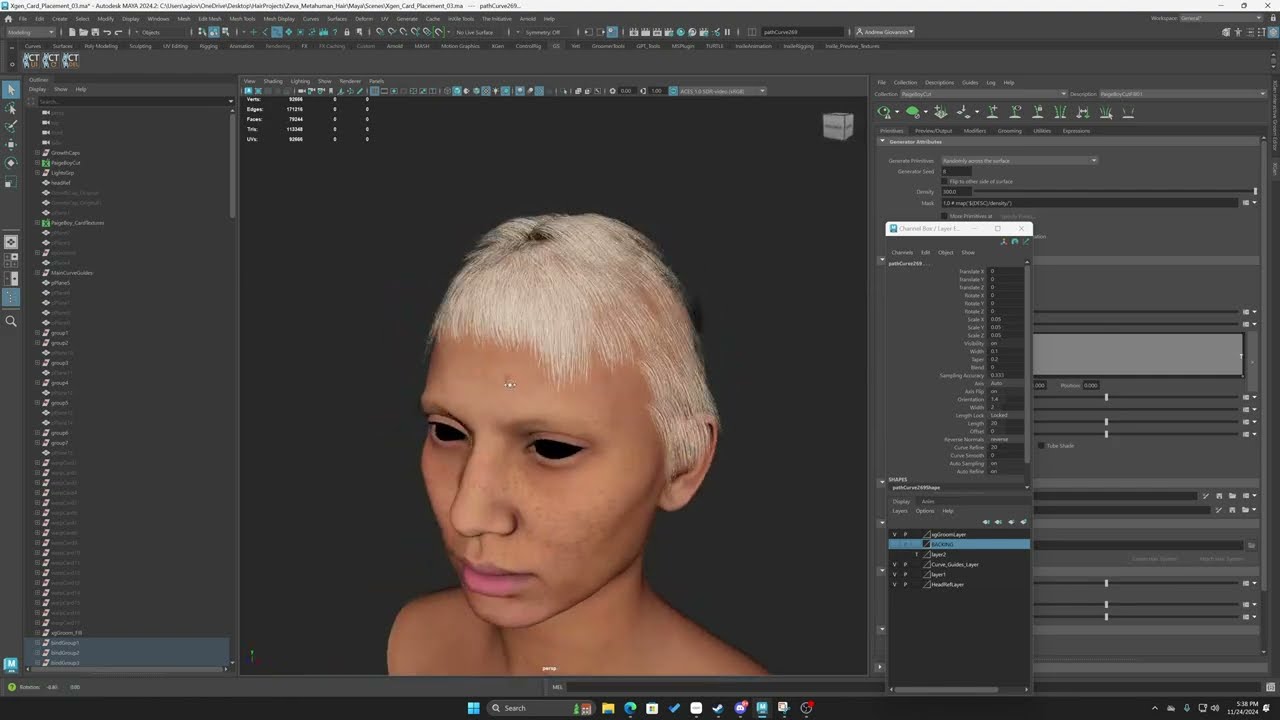
Task: Click the XGen green leaf clear-preview icon
Action: [912, 112]
